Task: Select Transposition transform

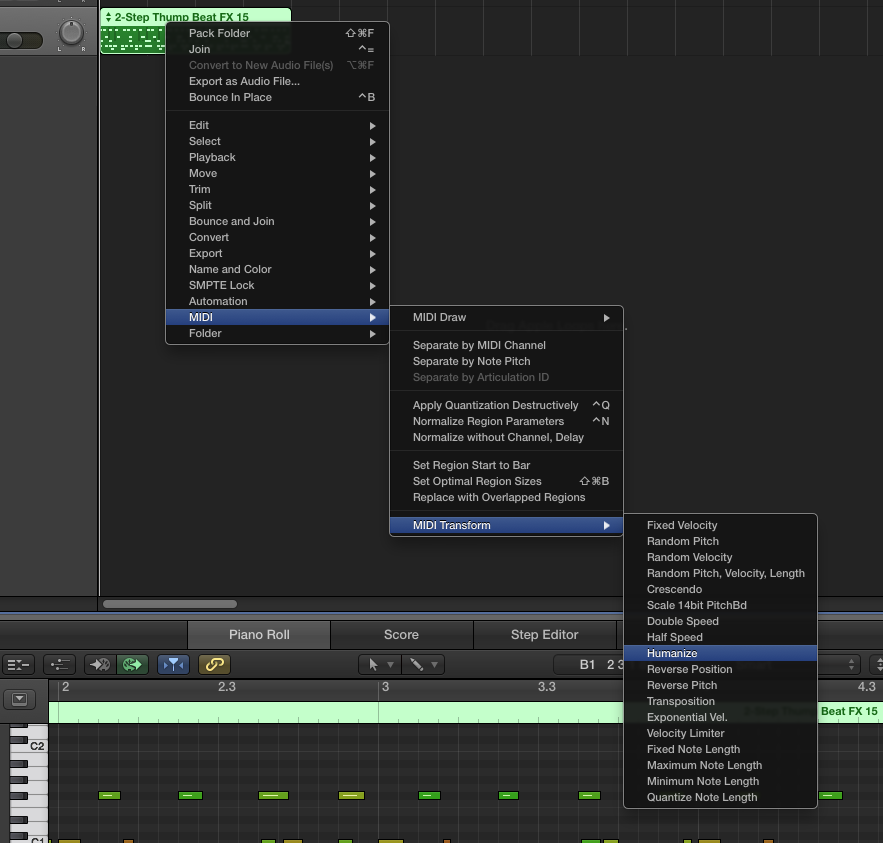Action: click(x=720, y=702)
